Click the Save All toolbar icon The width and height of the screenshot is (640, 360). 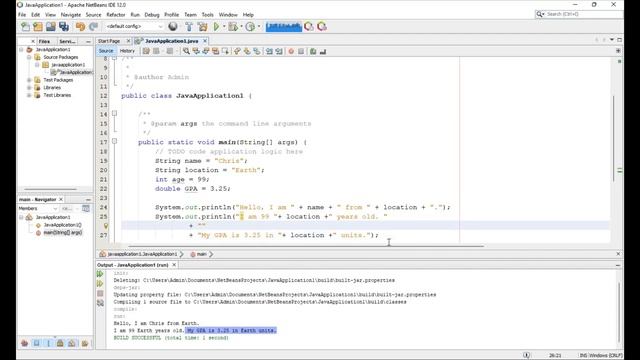point(64,27)
